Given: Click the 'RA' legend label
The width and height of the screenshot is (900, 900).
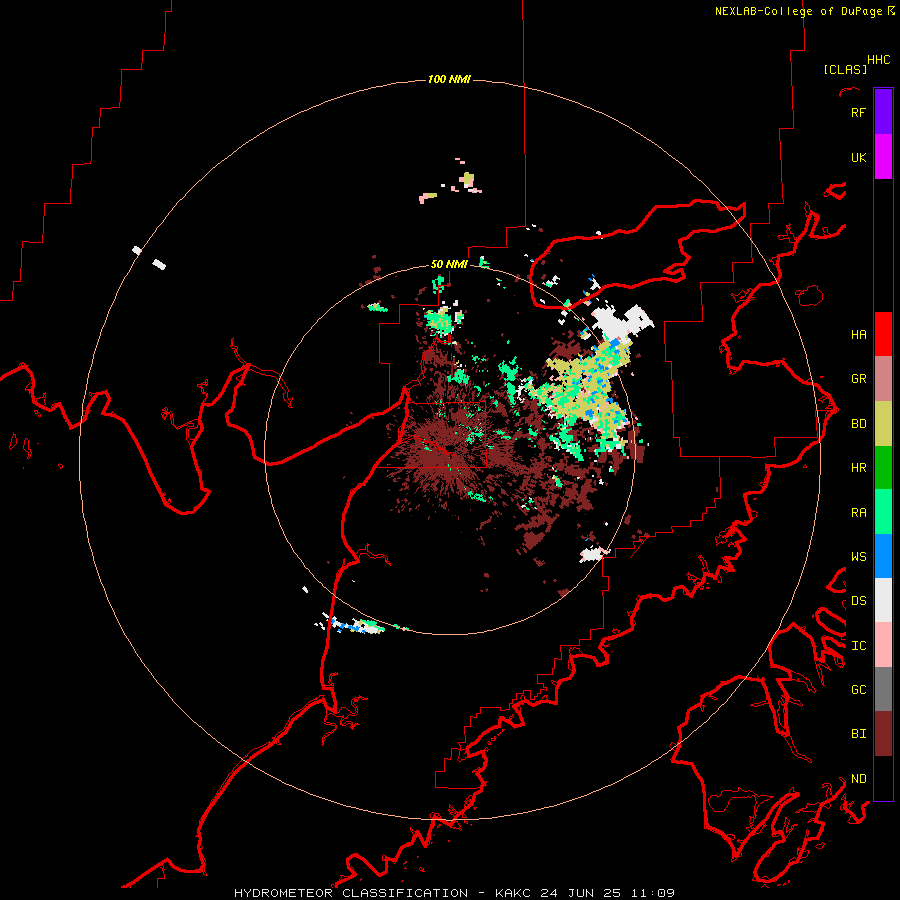Looking at the screenshot, I should pos(858,513).
